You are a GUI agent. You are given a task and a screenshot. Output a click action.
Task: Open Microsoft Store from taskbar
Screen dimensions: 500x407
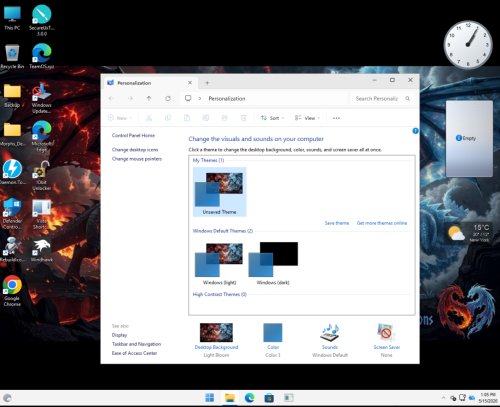pos(269,398)
